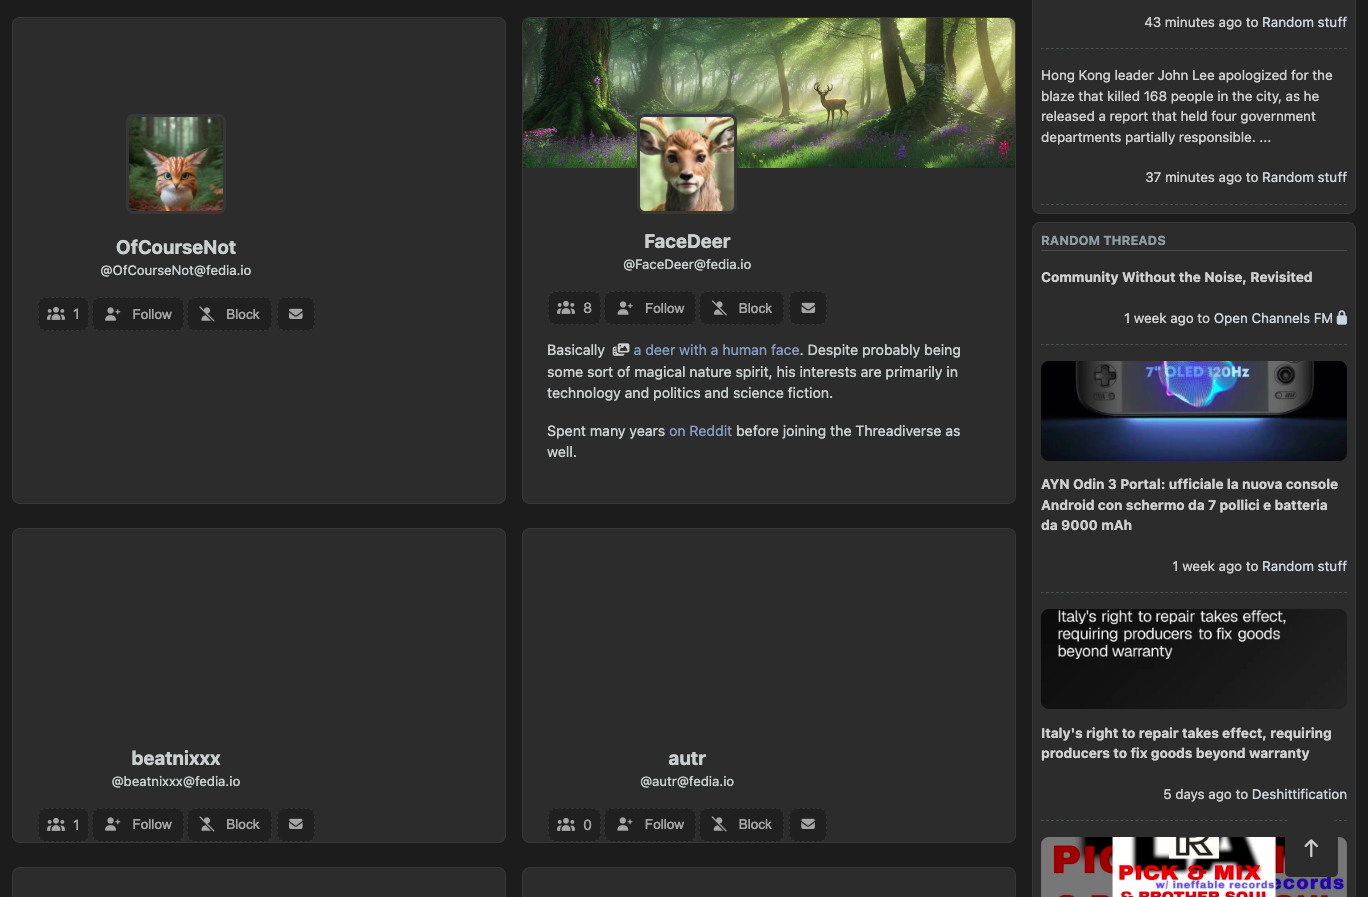Open FaceDeer's deer avatar image
The width and height of the screenshot is (1368, 897).
(687, 163)
